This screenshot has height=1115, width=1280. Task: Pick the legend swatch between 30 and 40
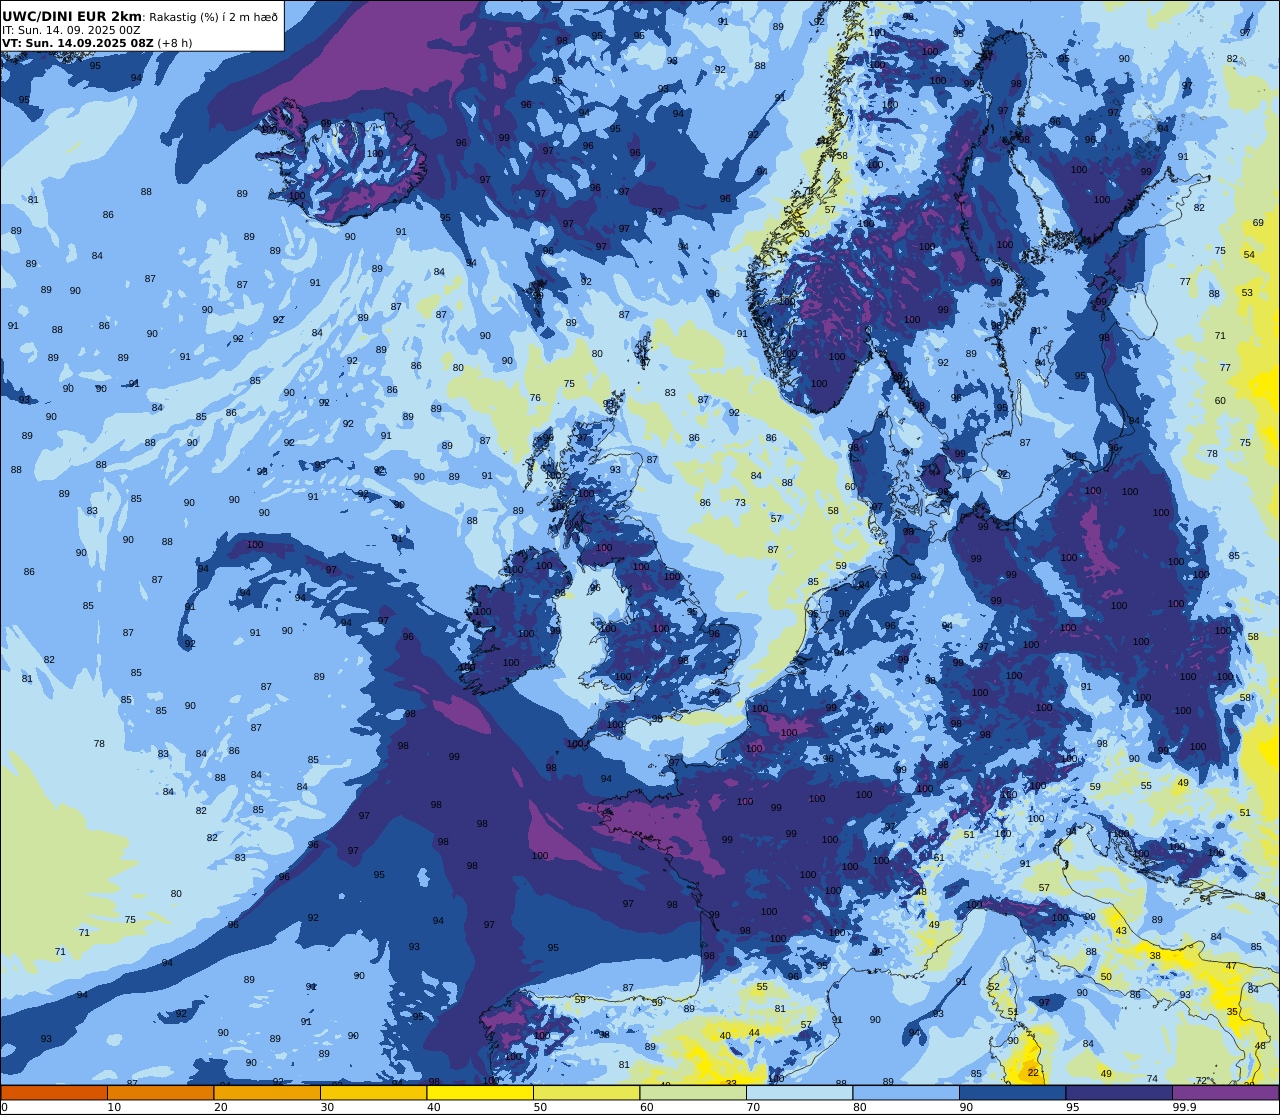point(373,1092)
